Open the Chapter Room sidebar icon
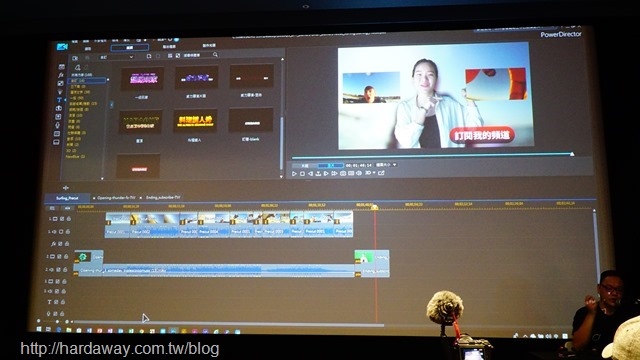640x360 pixels. tap(57, 133)
